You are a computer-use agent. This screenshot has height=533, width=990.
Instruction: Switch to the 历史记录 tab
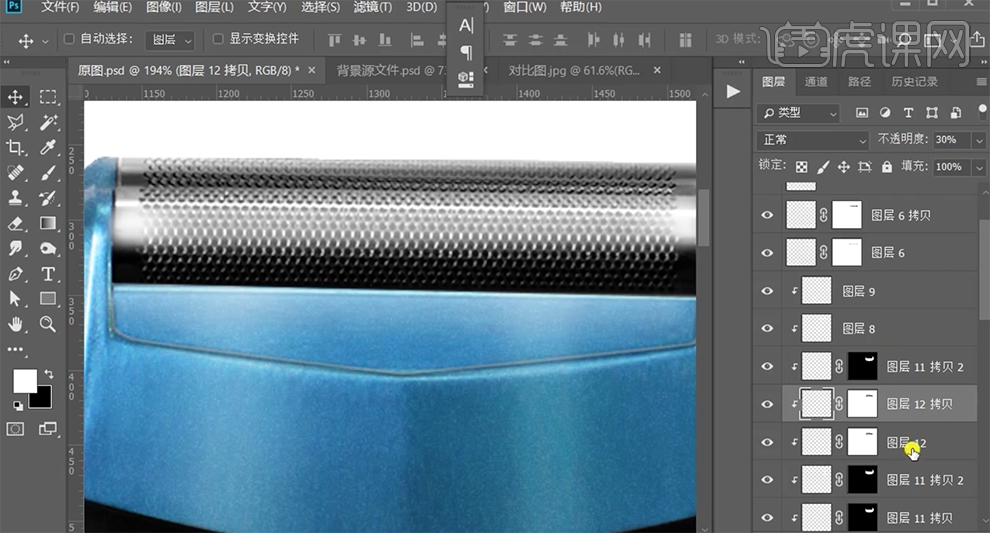pyautogui.click(x=914, y=81)
